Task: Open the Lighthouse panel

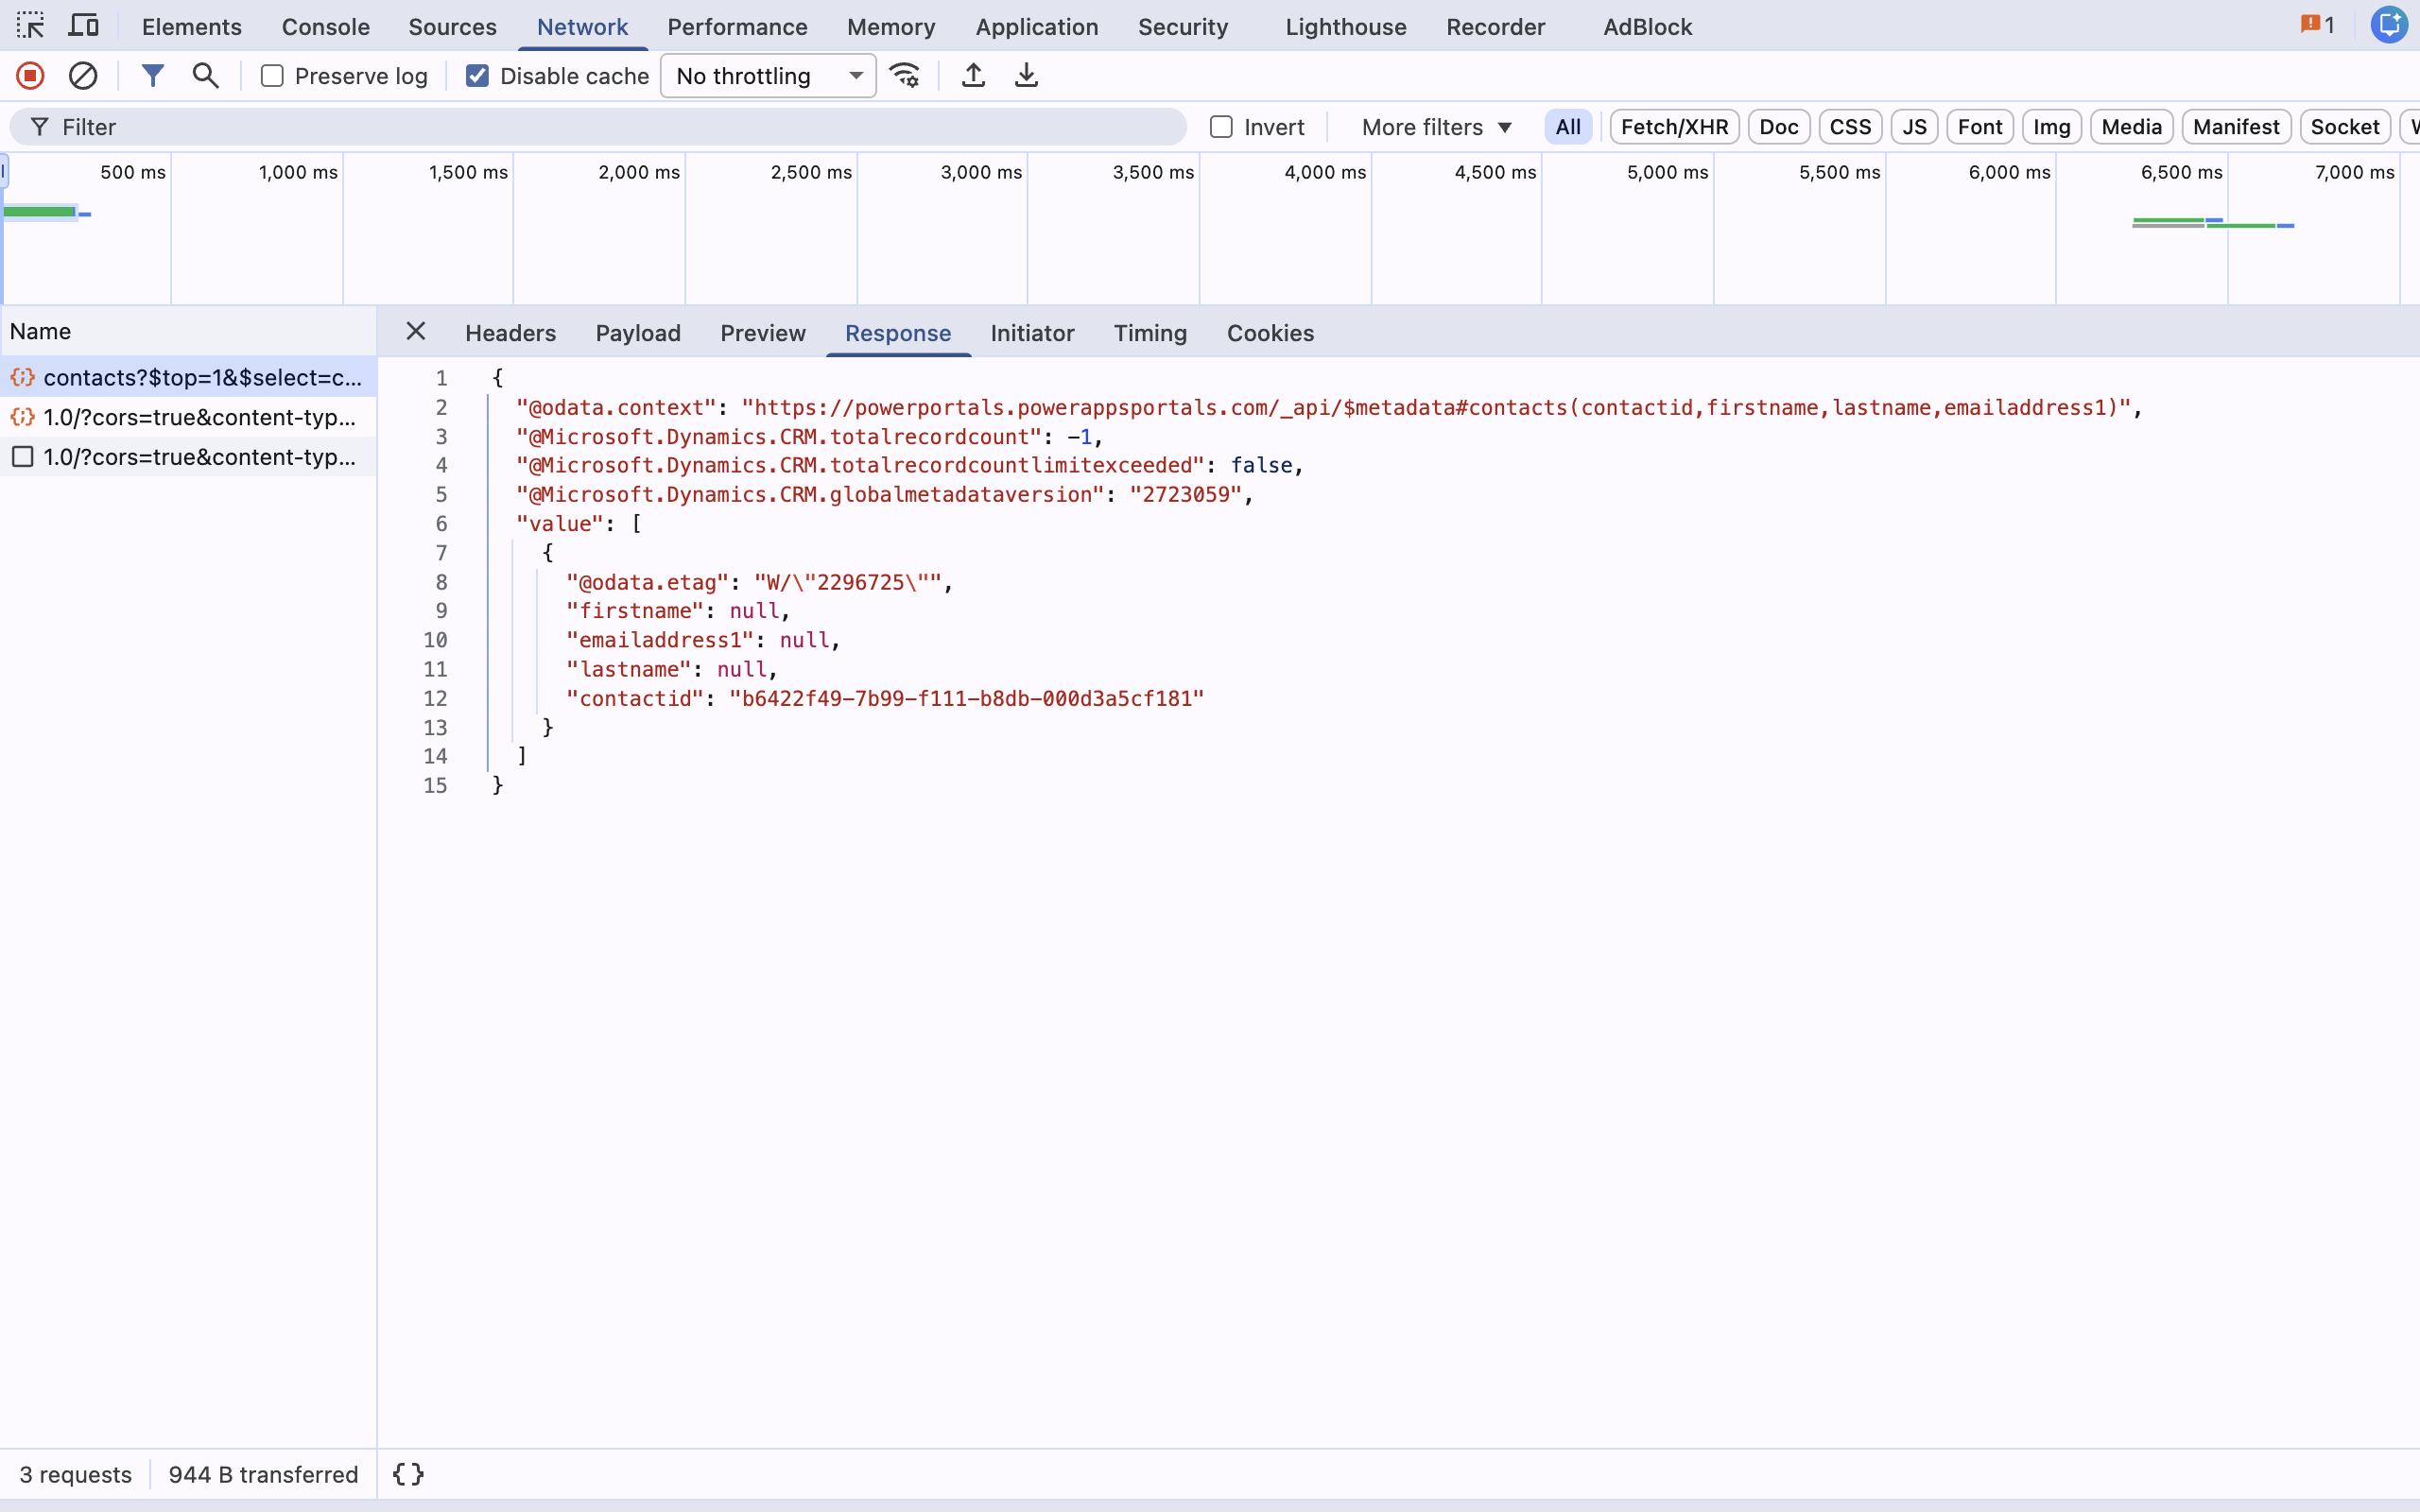Action: pos(1346,27)
